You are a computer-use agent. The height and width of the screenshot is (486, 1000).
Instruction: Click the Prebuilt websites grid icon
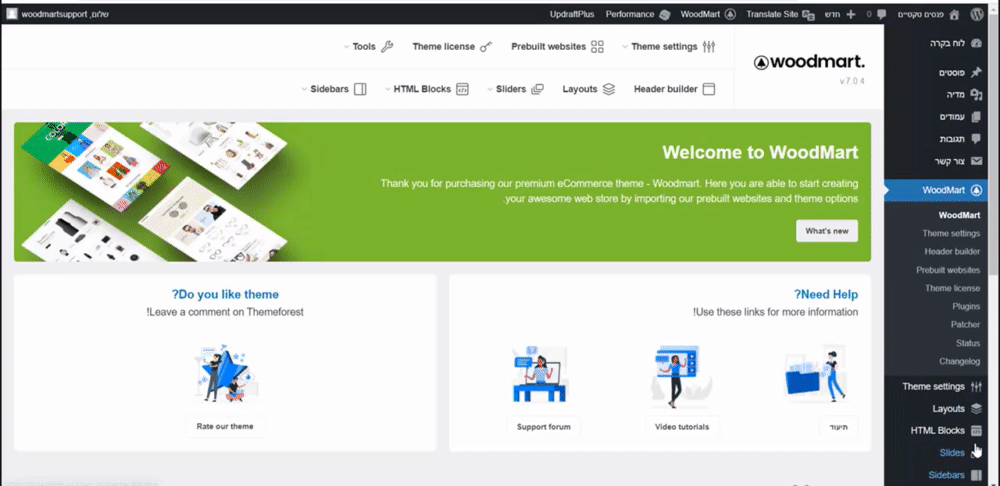point(597,47)
